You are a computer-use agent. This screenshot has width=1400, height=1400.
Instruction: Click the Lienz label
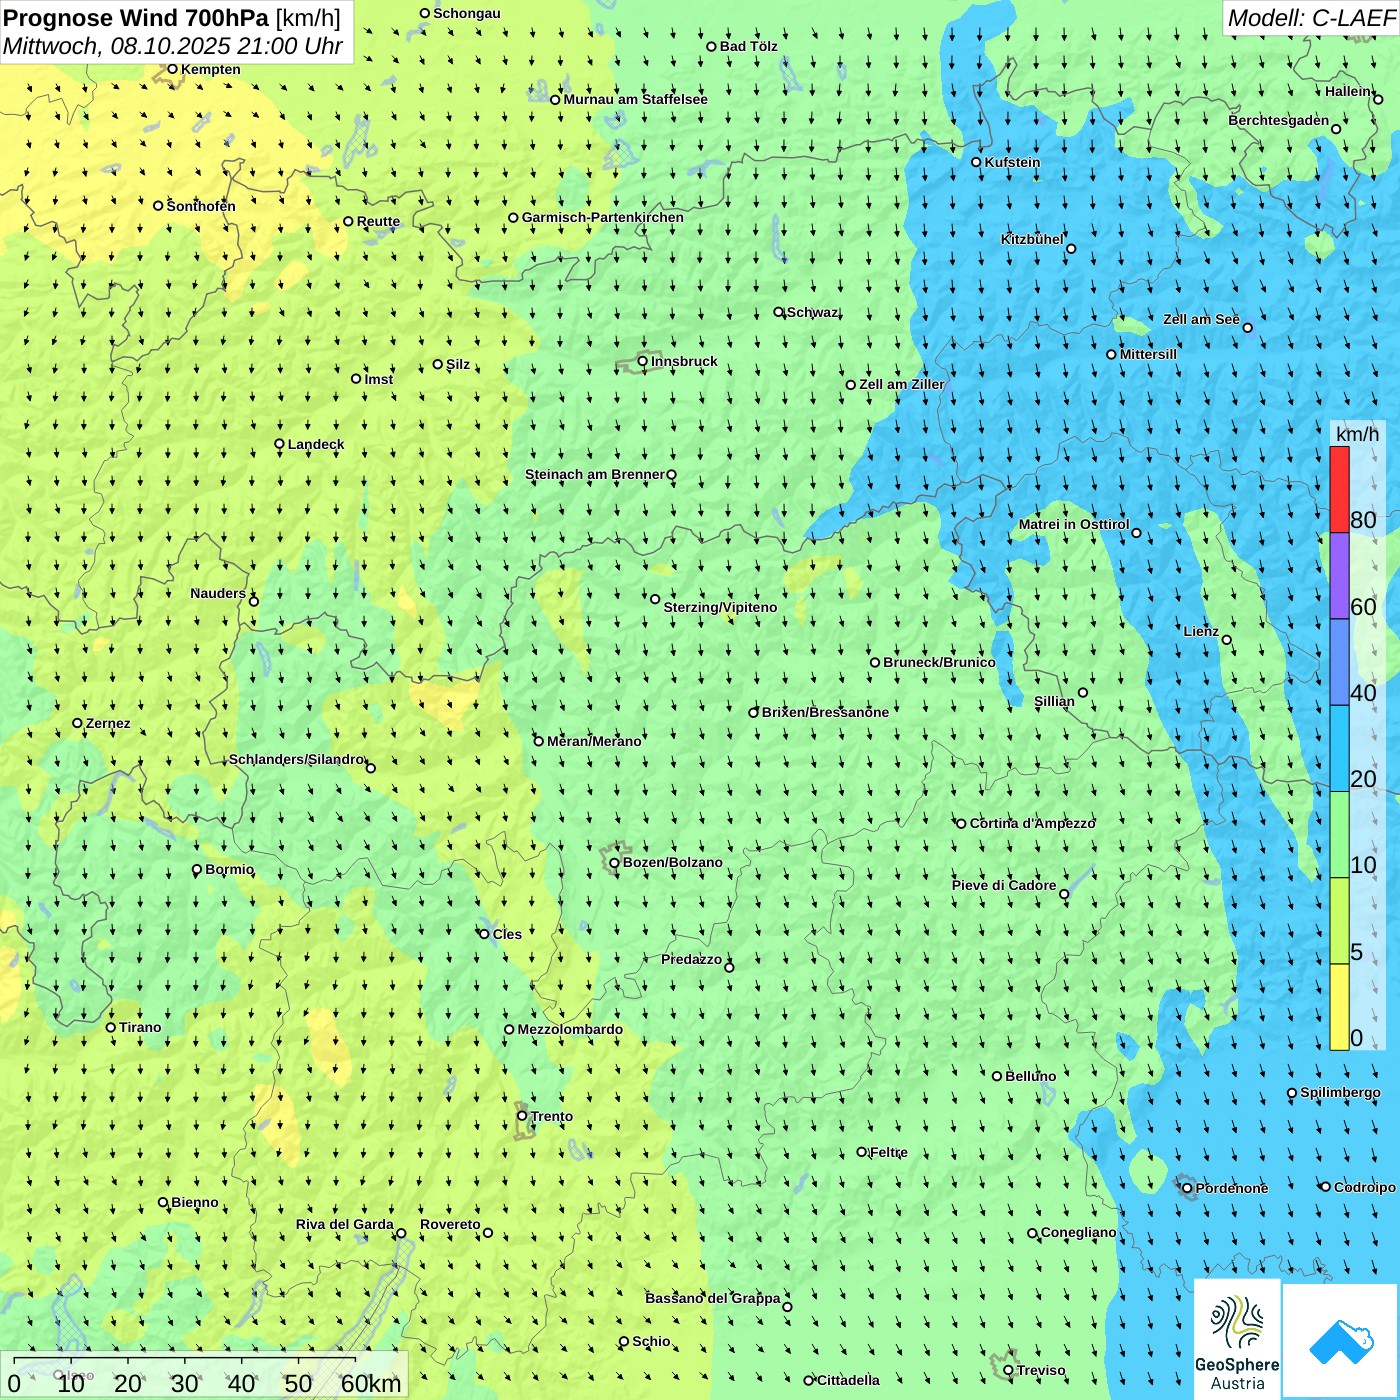(x=1200, y=631)
